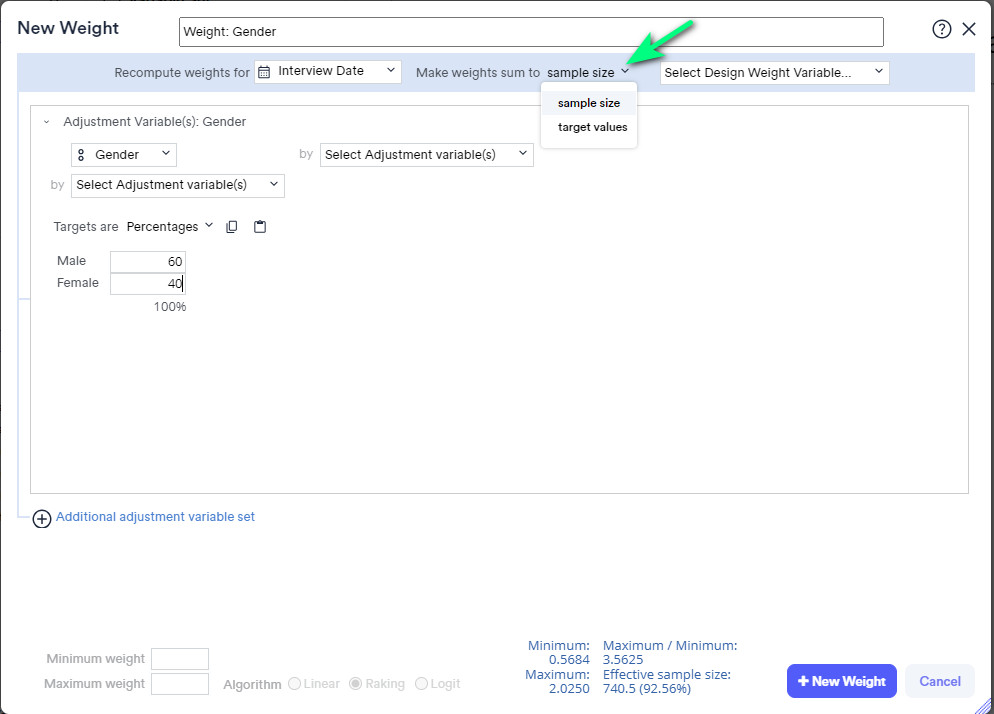Choose 'target values' from the menu
Viewport: 994px width, 714px height.
(x=592, y=127)
